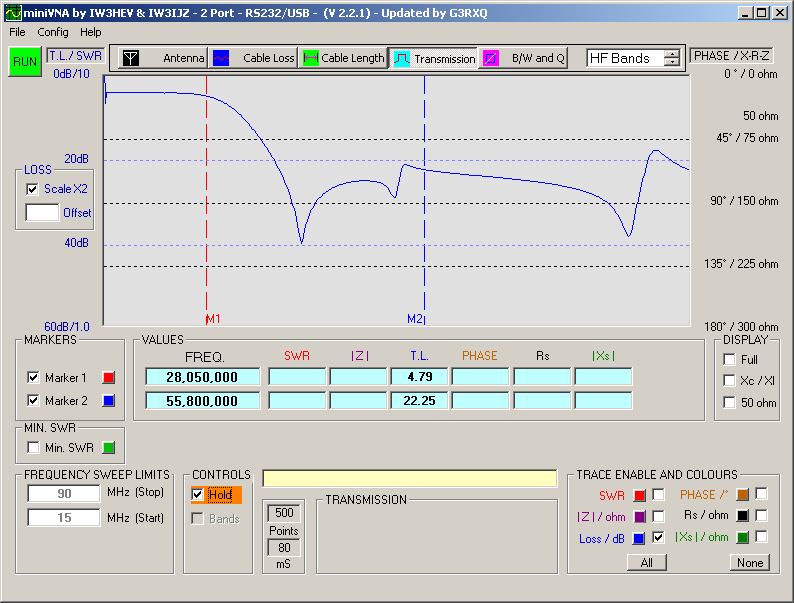Change PHASE trace orange color swatch
The image size is (794, 603).
click(742, 495)
